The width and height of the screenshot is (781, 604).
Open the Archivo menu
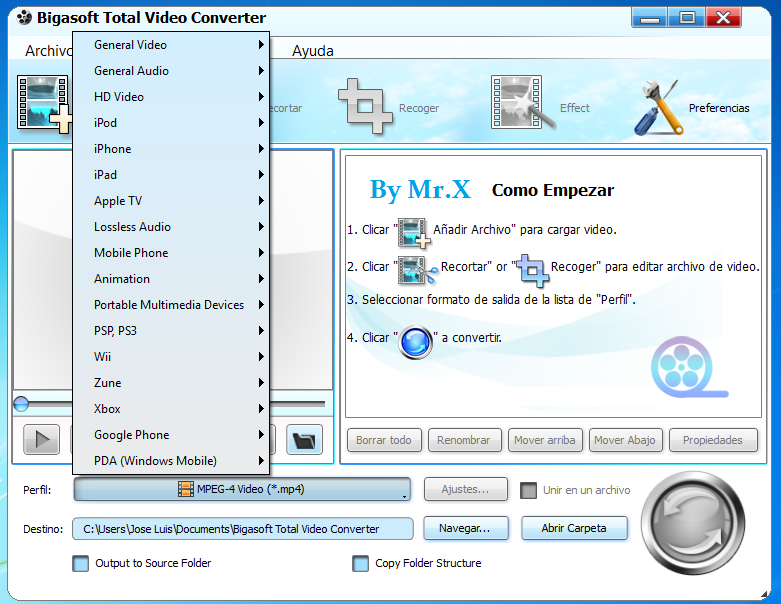[x=48, y=51]
